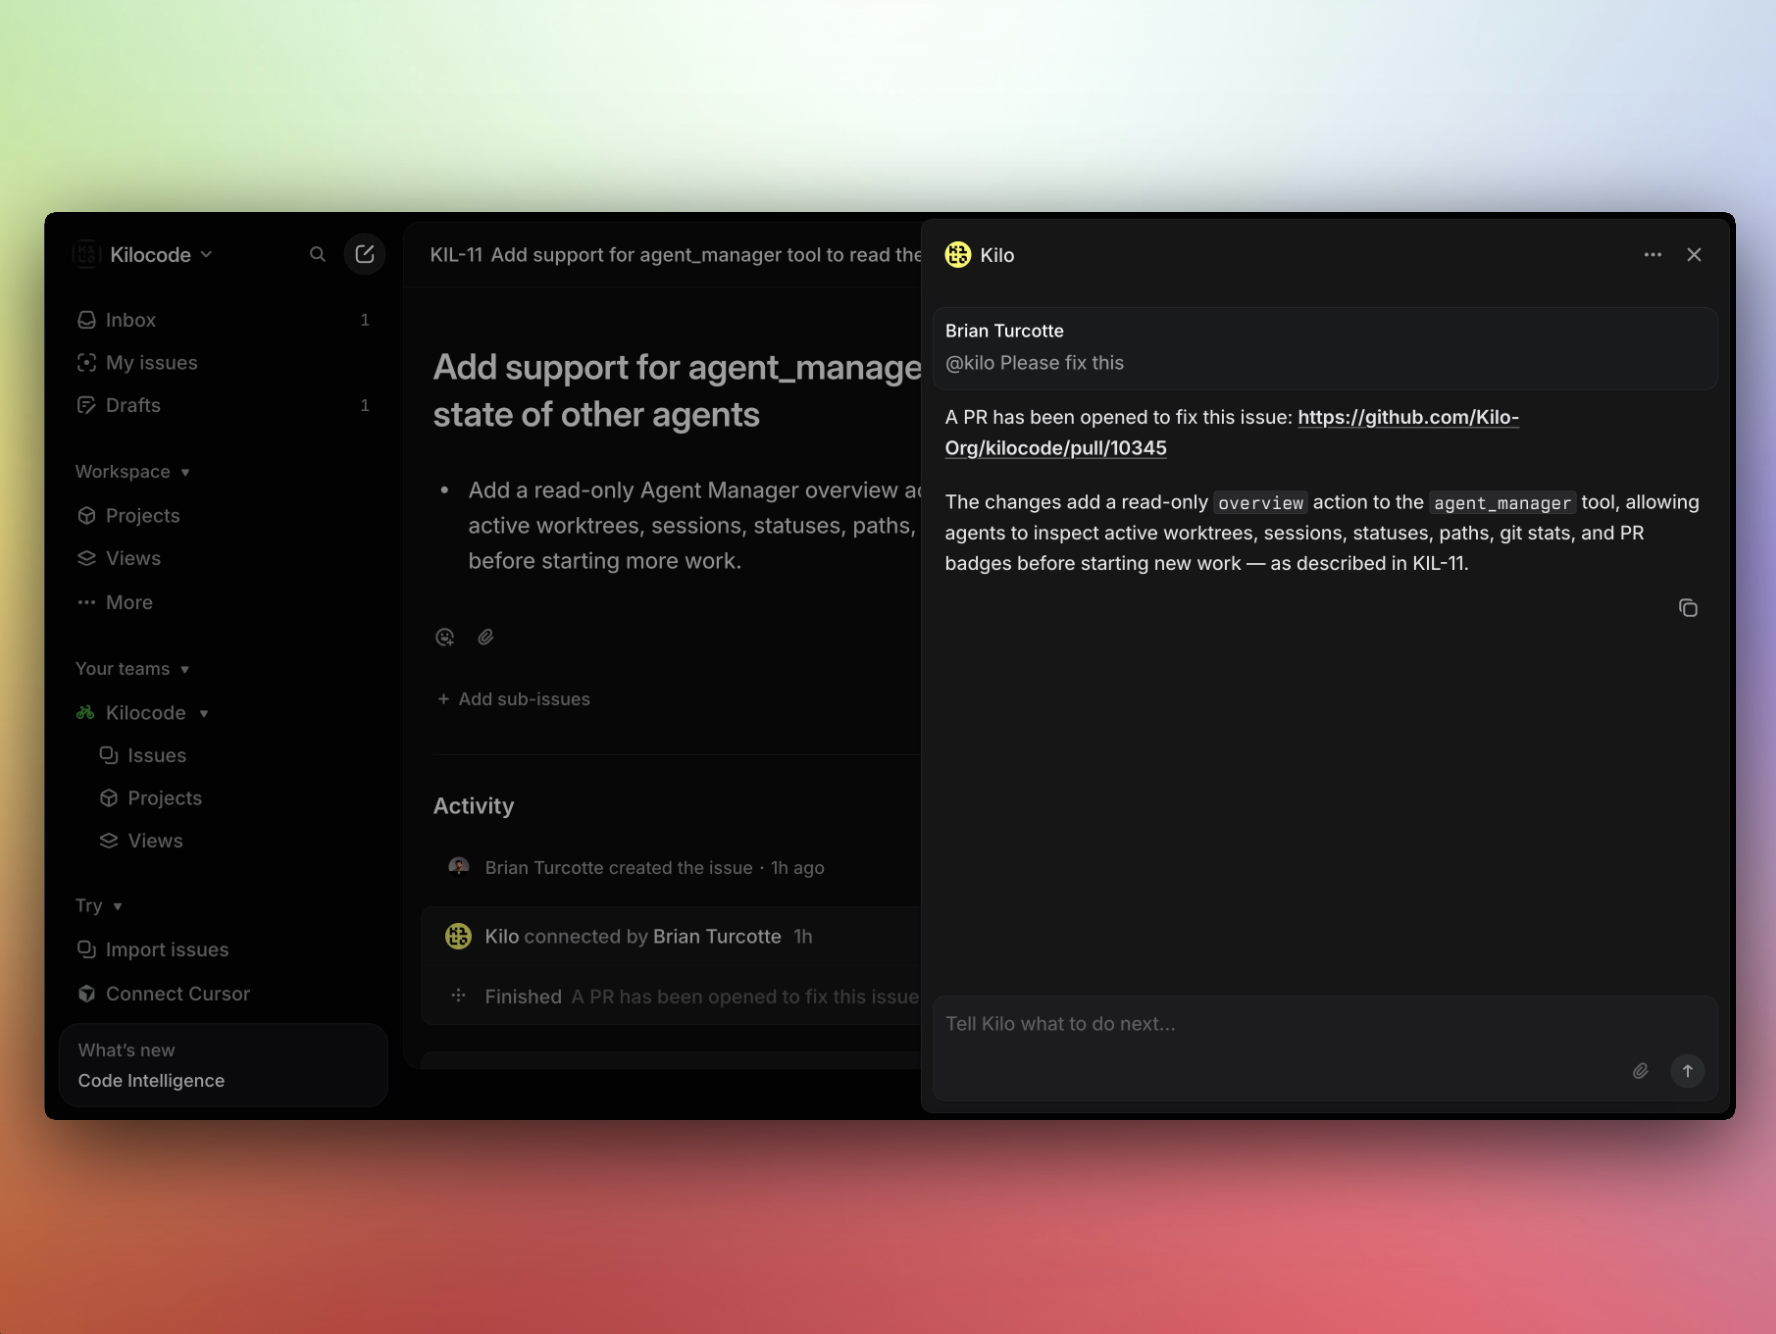Collapse the Kilocode team tree
The width and height of the screenshot is (1776, 1334).
(x=204, y=713)
